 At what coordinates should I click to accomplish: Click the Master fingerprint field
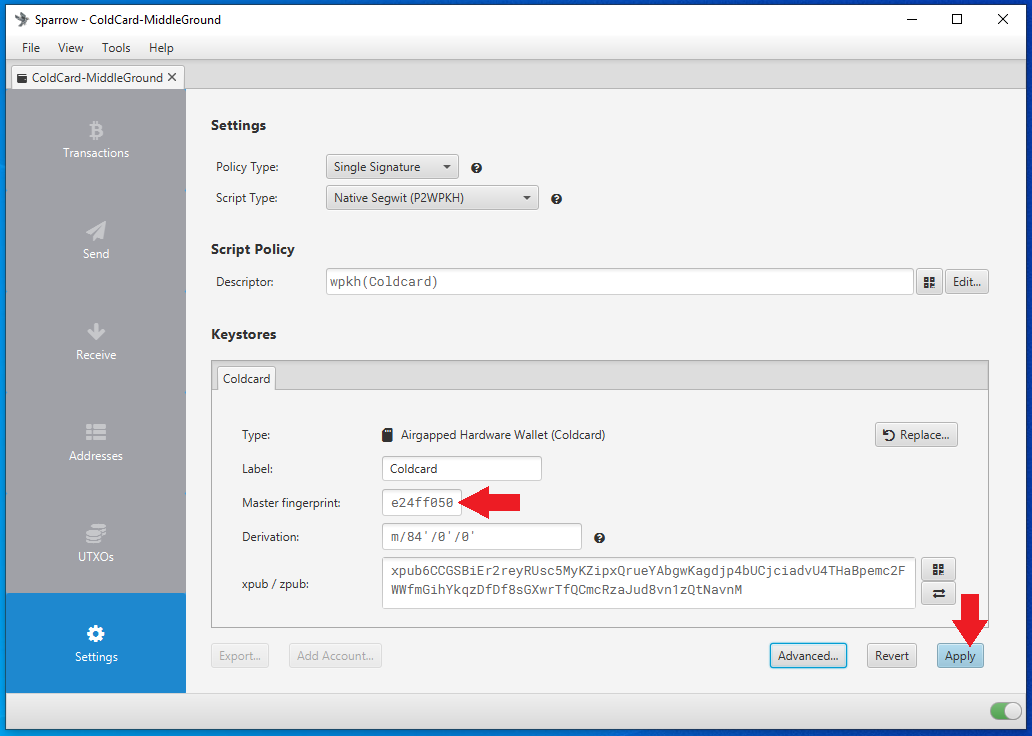click(422, 503)
